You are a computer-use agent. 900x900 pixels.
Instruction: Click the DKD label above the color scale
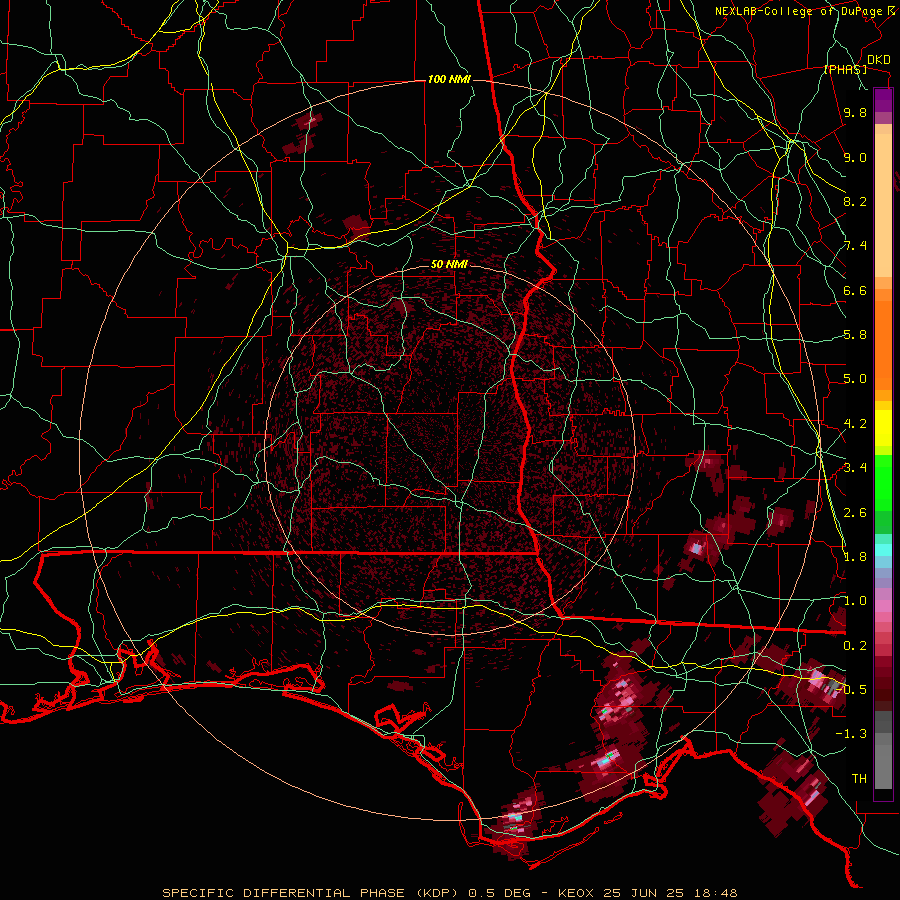878,60
